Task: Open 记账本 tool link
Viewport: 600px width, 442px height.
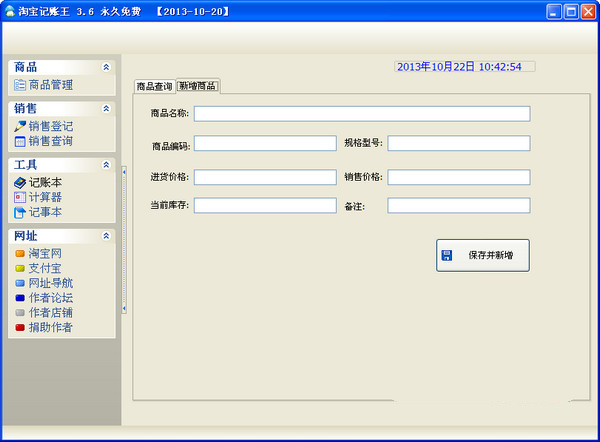Action: (45, 183)
